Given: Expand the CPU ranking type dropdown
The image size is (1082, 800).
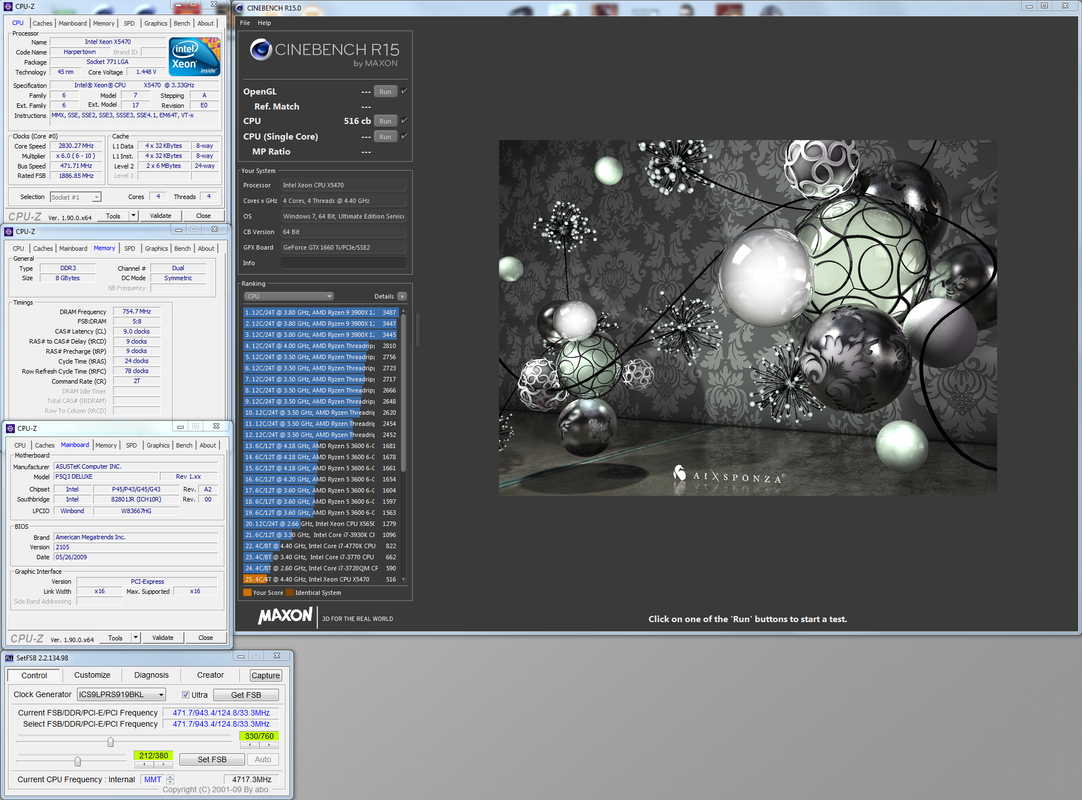Looking at the screenshot, I should (328, 296).
